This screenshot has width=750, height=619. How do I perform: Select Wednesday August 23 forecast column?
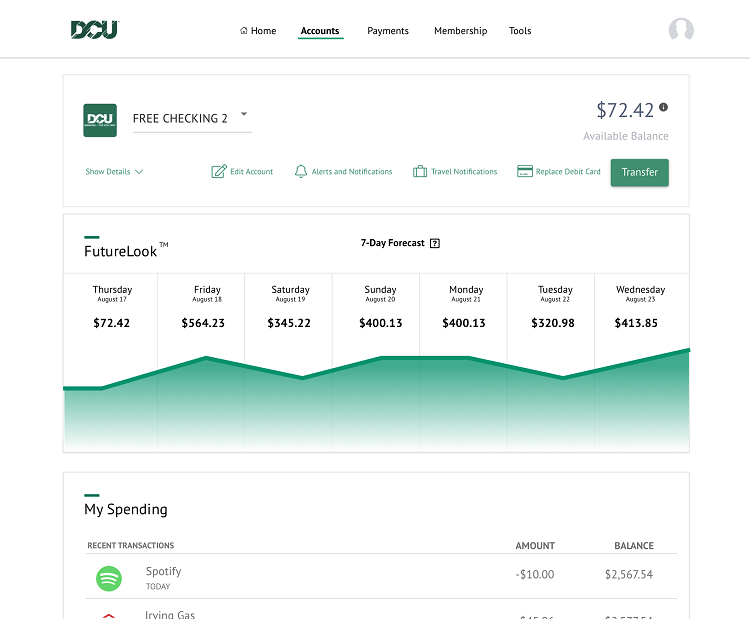click(x=641, y=306)
